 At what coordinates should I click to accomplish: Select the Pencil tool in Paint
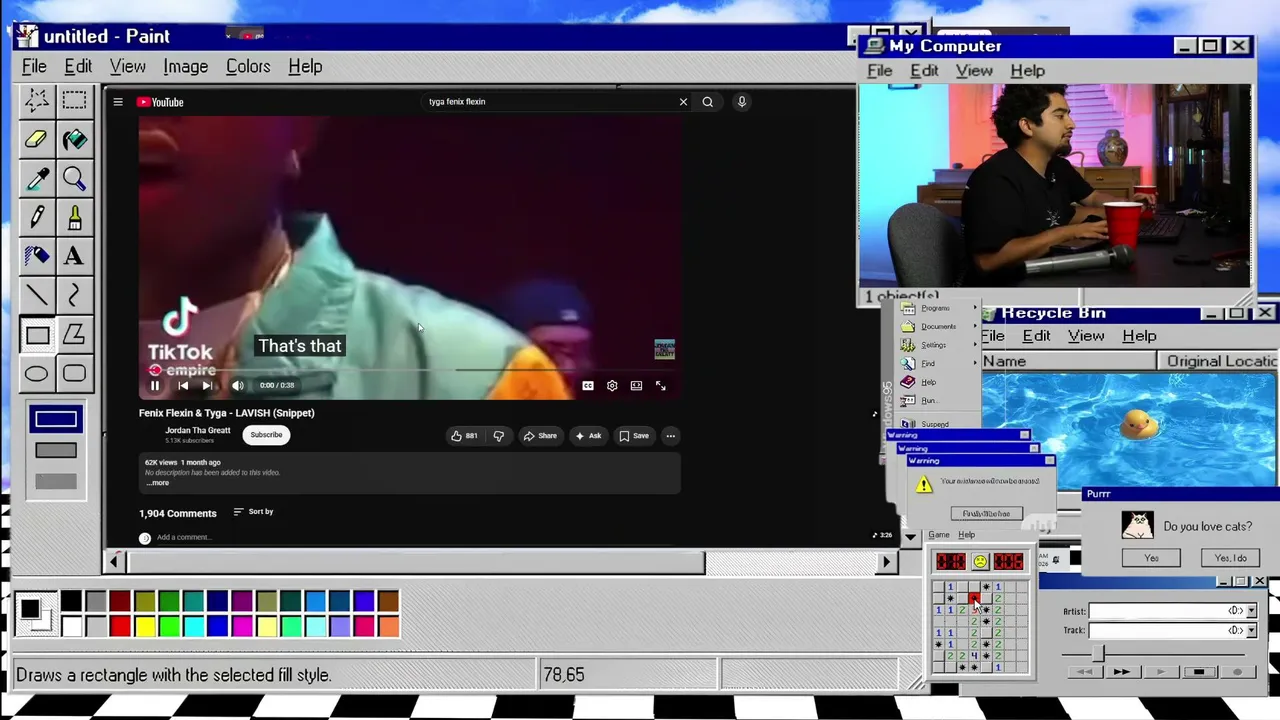coord(37,217)
